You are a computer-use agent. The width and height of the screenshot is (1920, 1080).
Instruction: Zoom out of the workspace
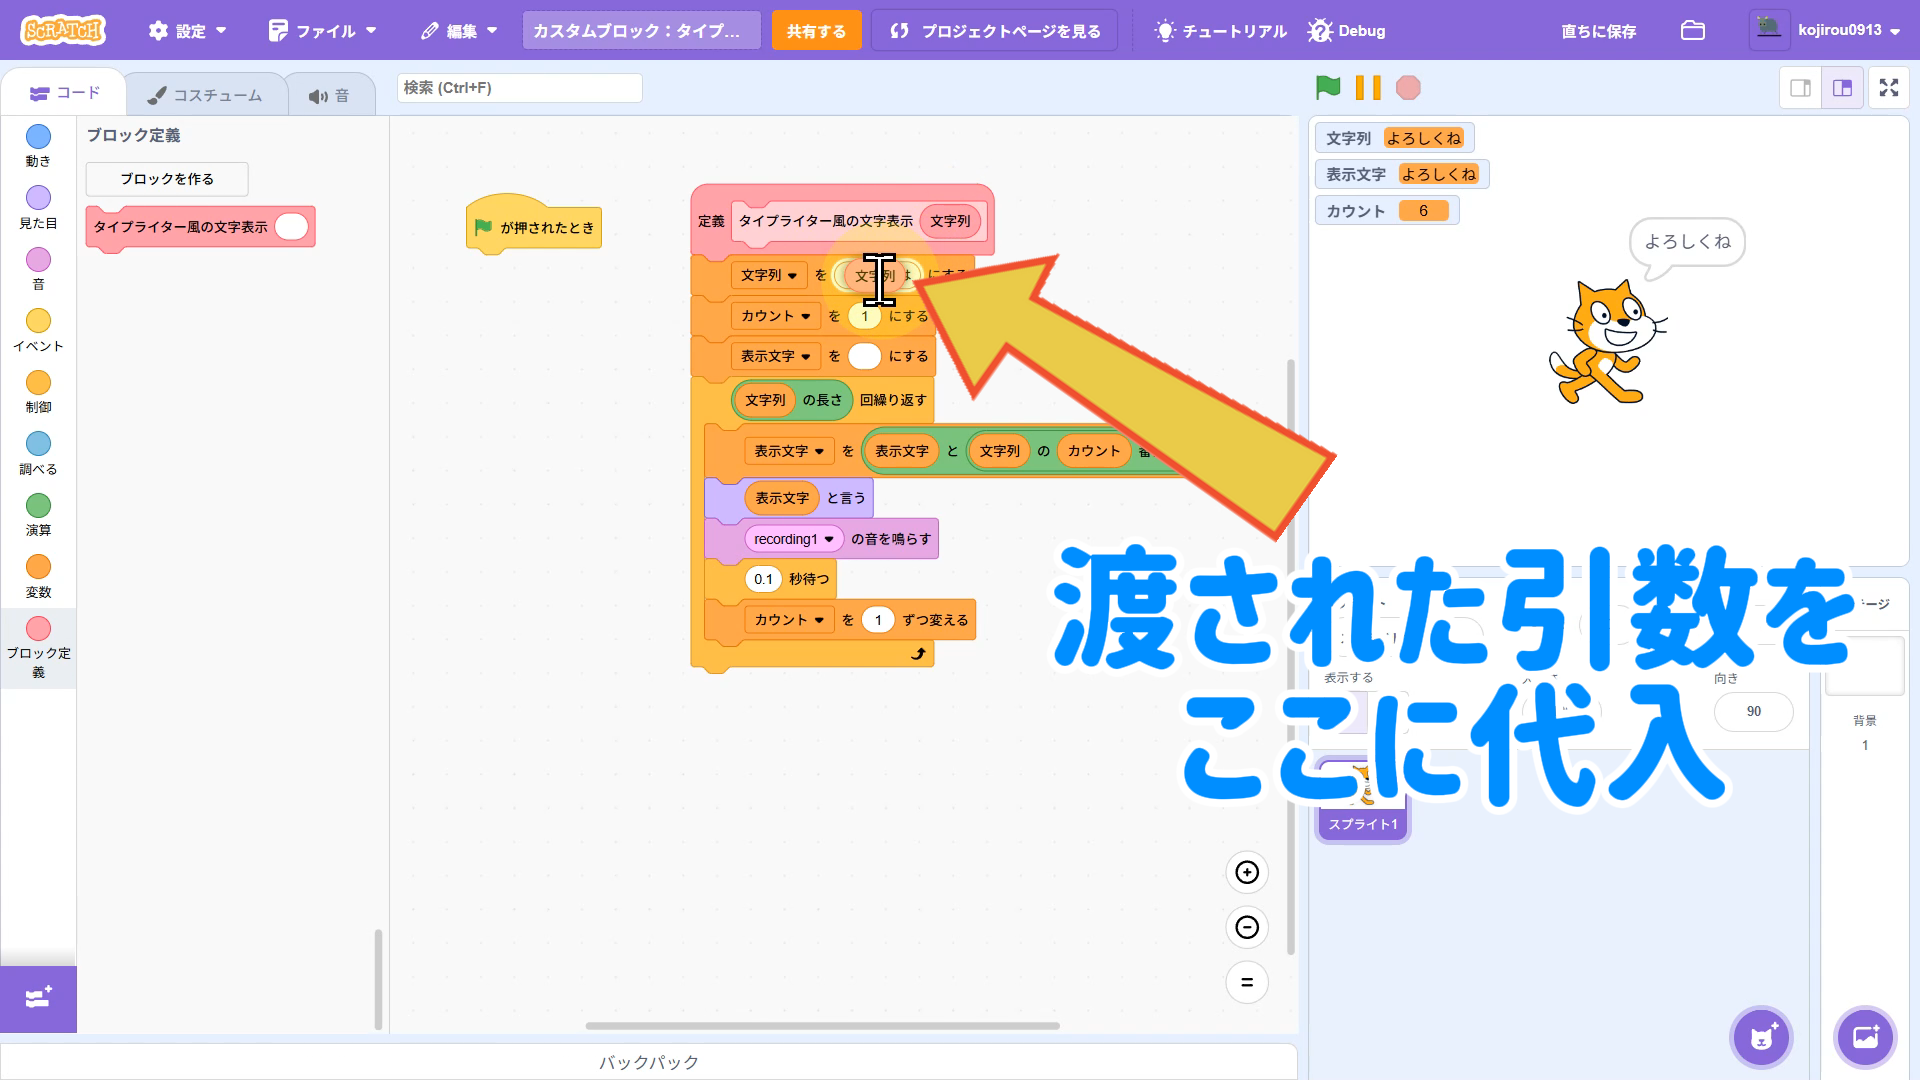[x=1247, y=927]
